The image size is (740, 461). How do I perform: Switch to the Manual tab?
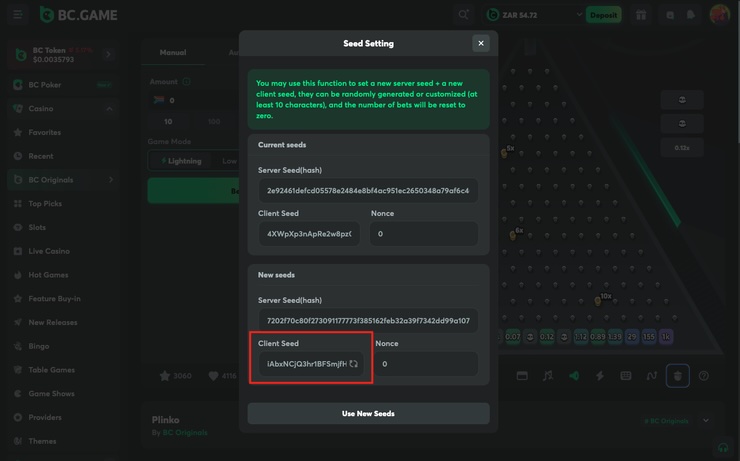173,52
